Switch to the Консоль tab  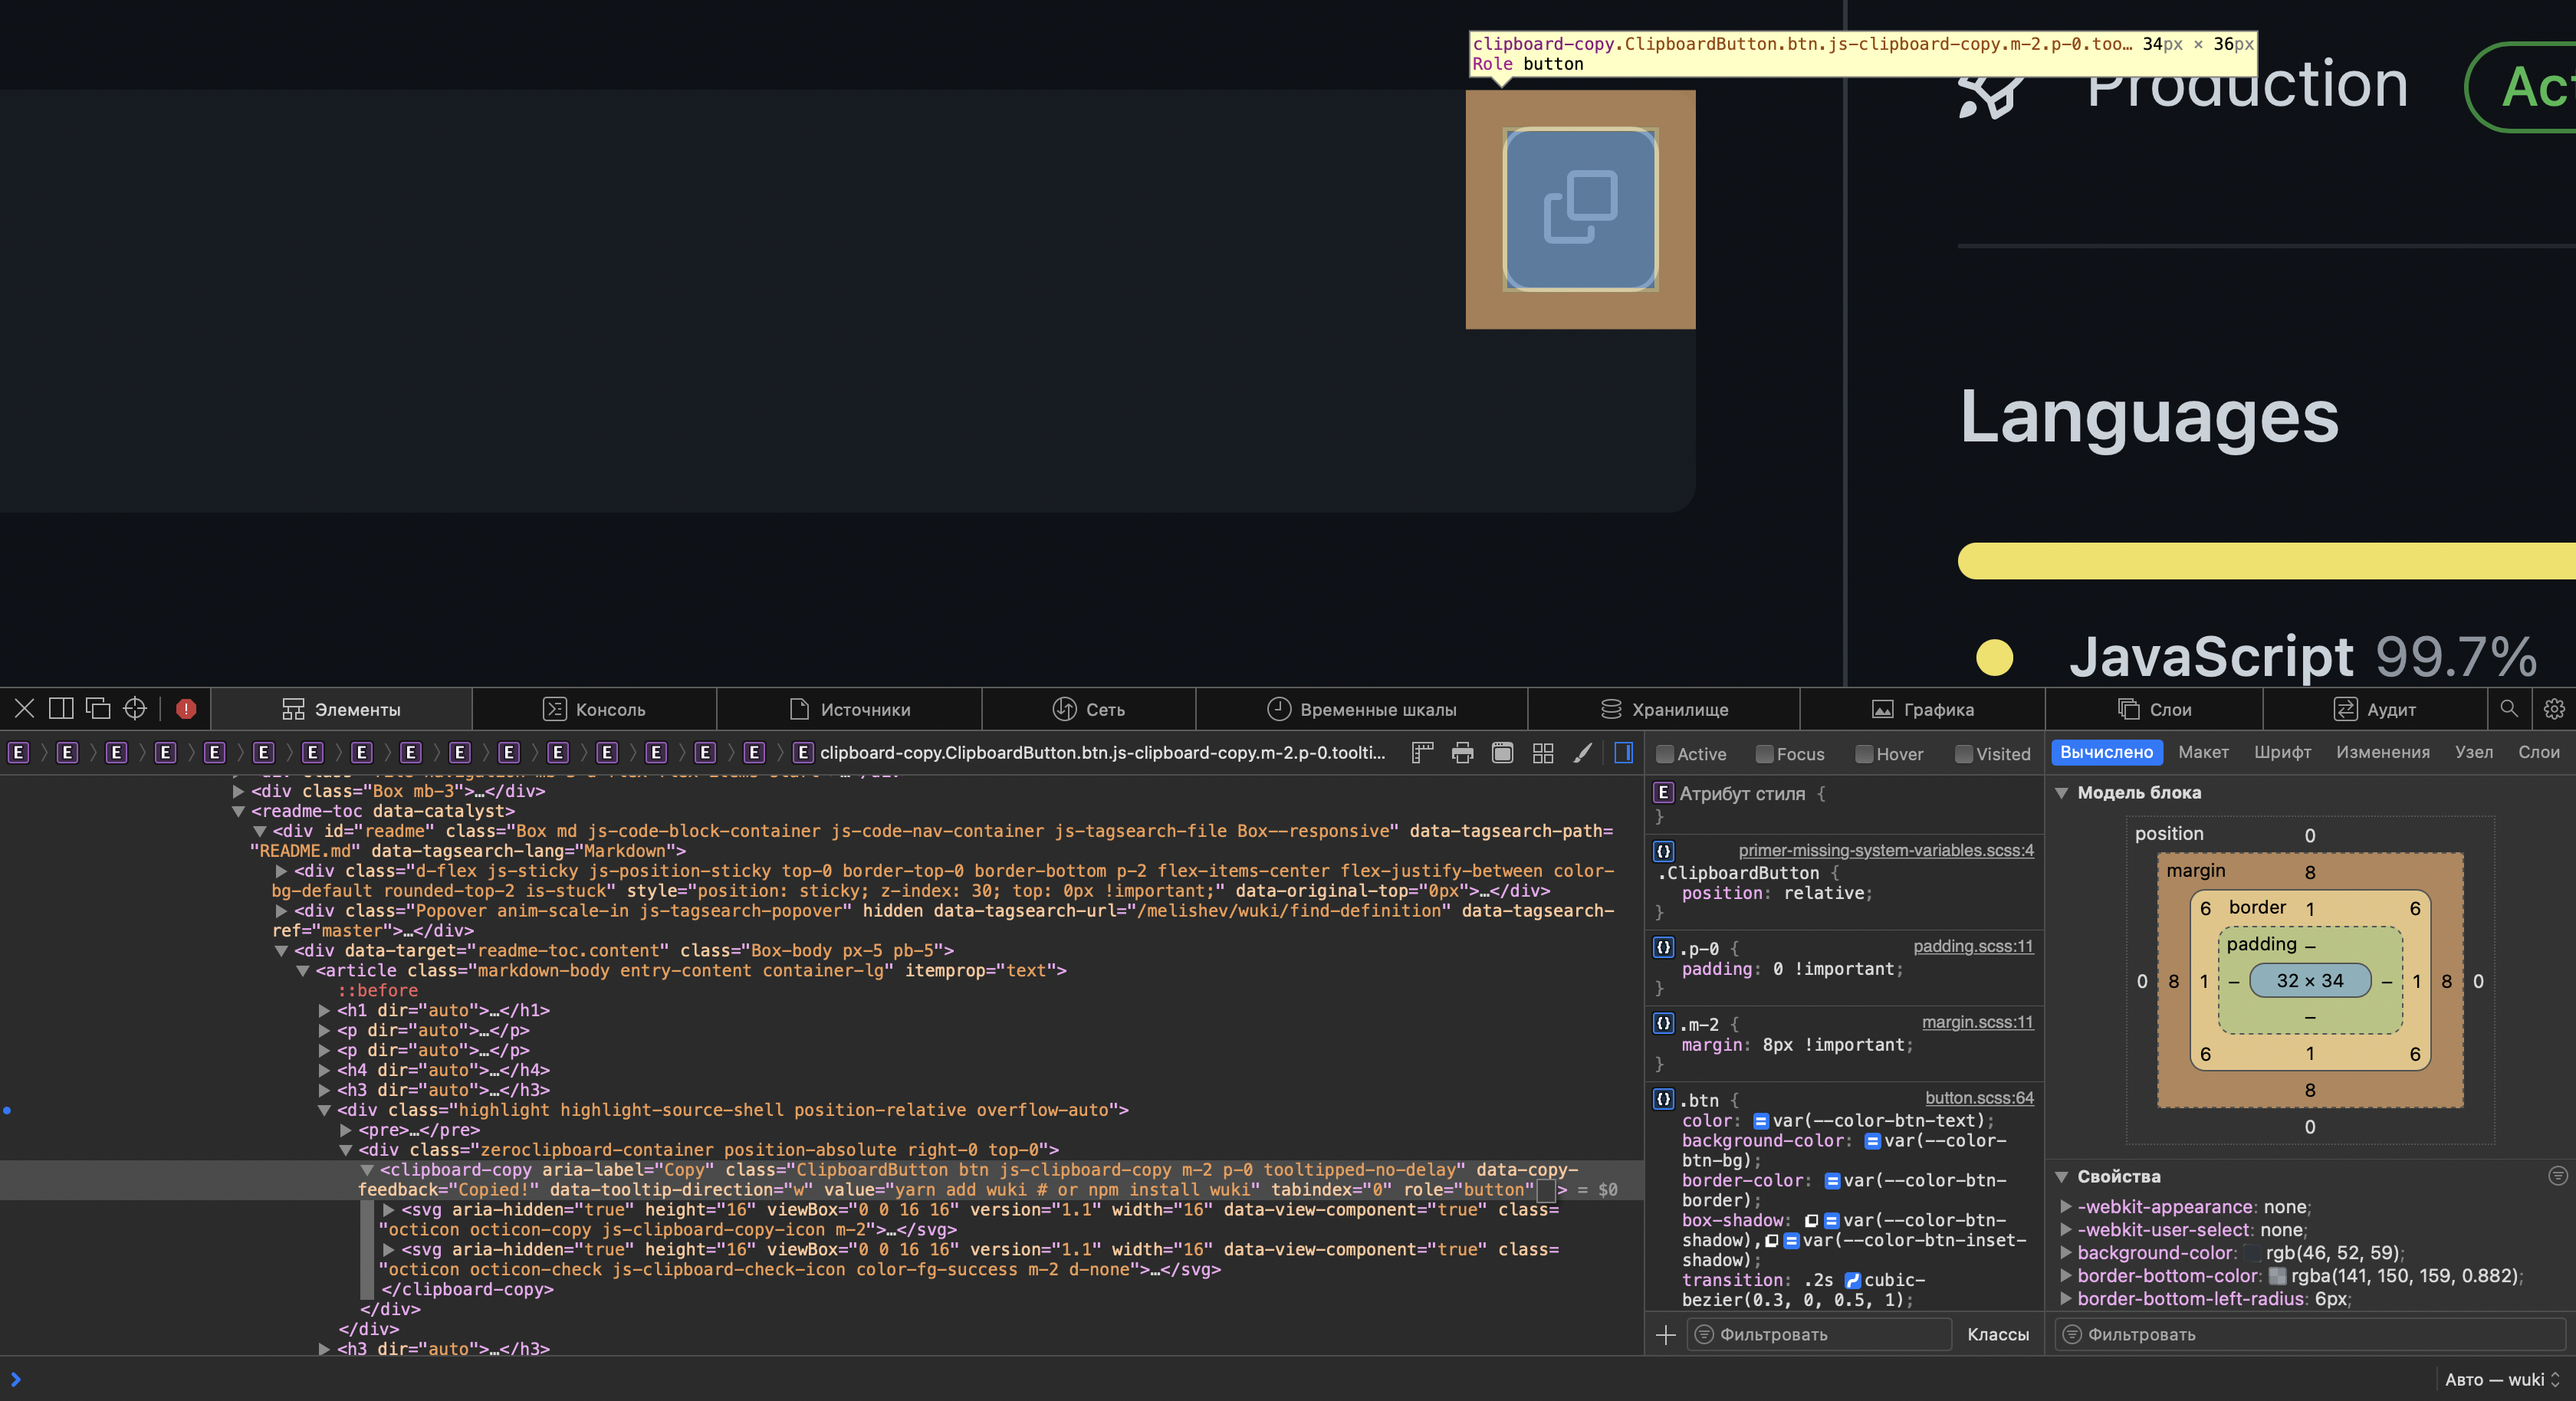tap(594, 709)
